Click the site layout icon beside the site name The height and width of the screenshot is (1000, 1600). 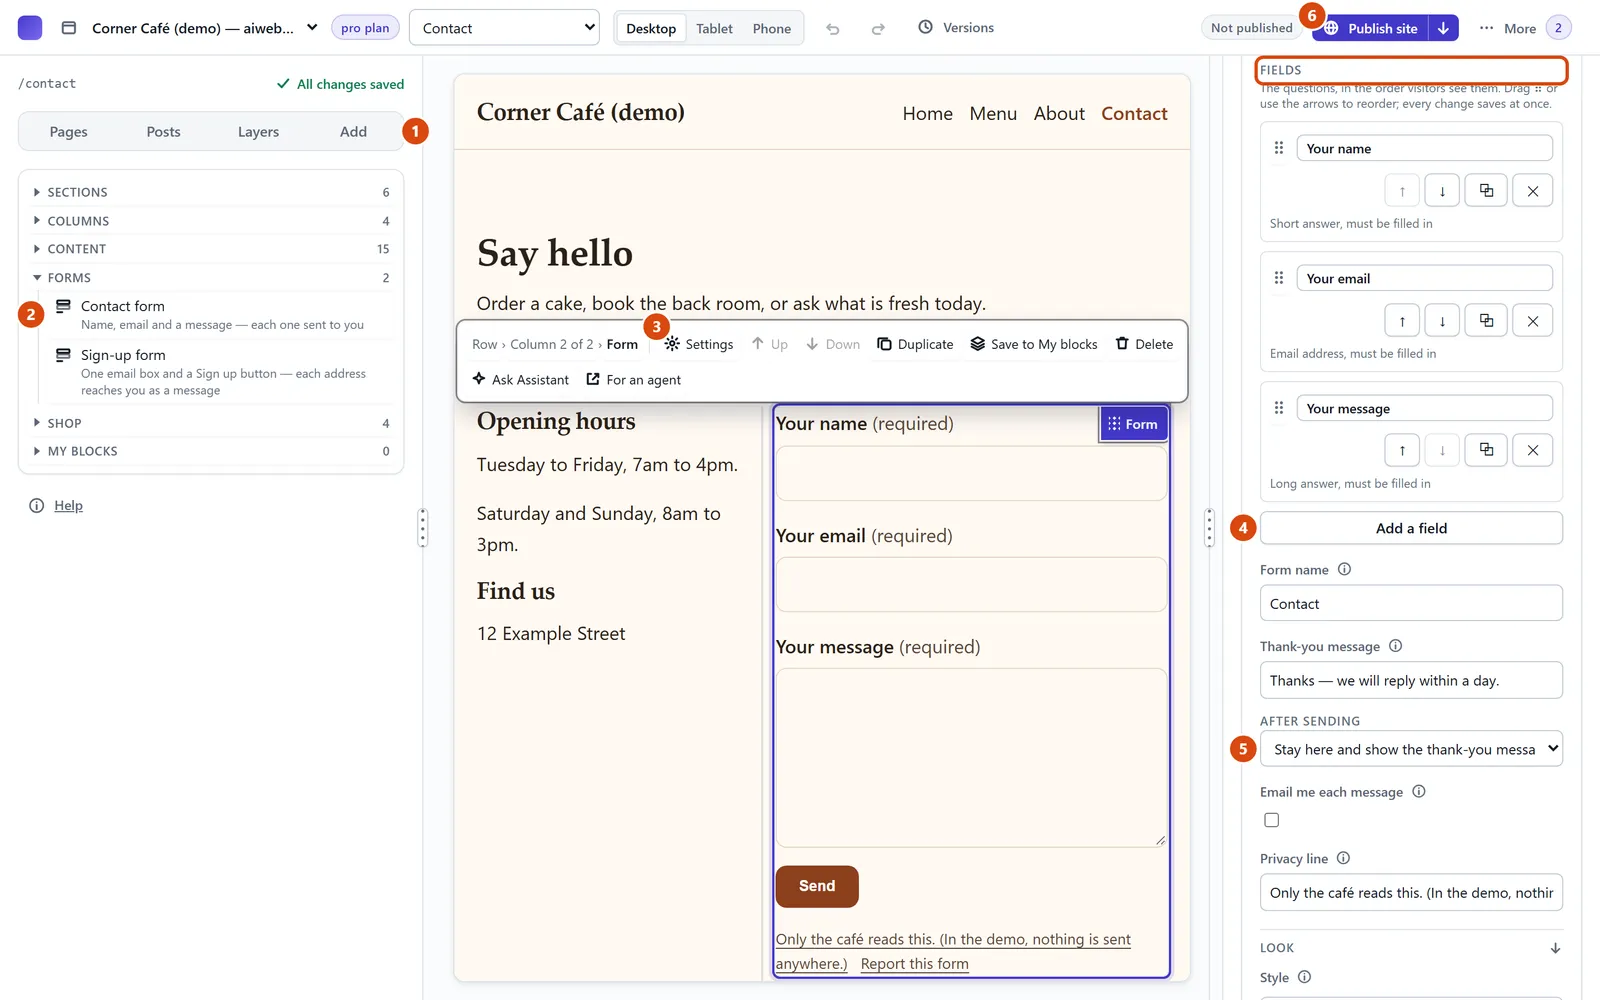(69, 28)
